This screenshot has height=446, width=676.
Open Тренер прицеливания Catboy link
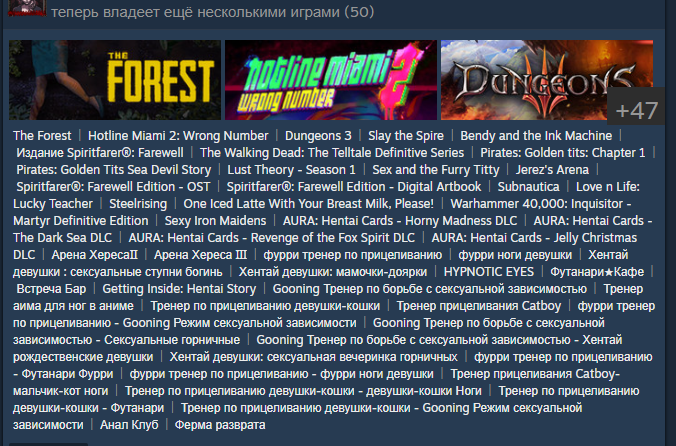point(479,306)
